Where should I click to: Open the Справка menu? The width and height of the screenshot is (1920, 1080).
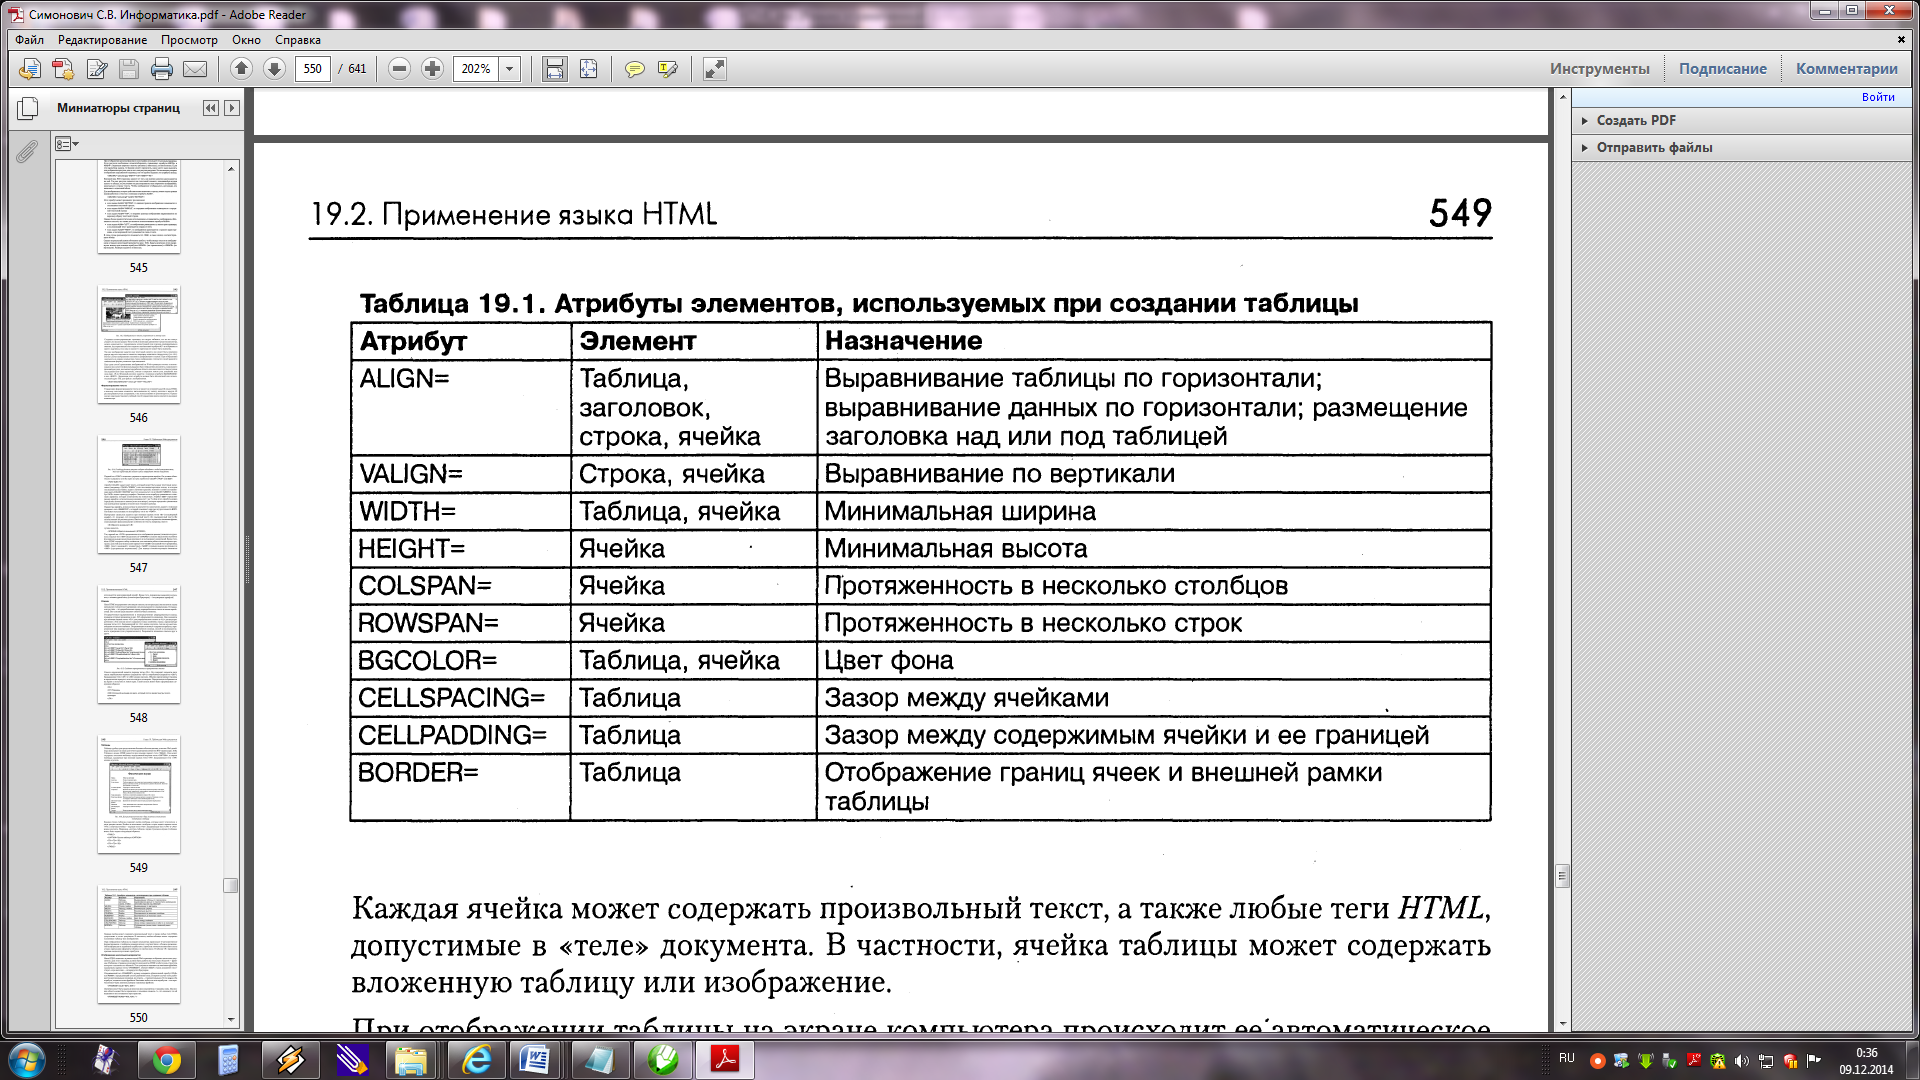point(298,40)
